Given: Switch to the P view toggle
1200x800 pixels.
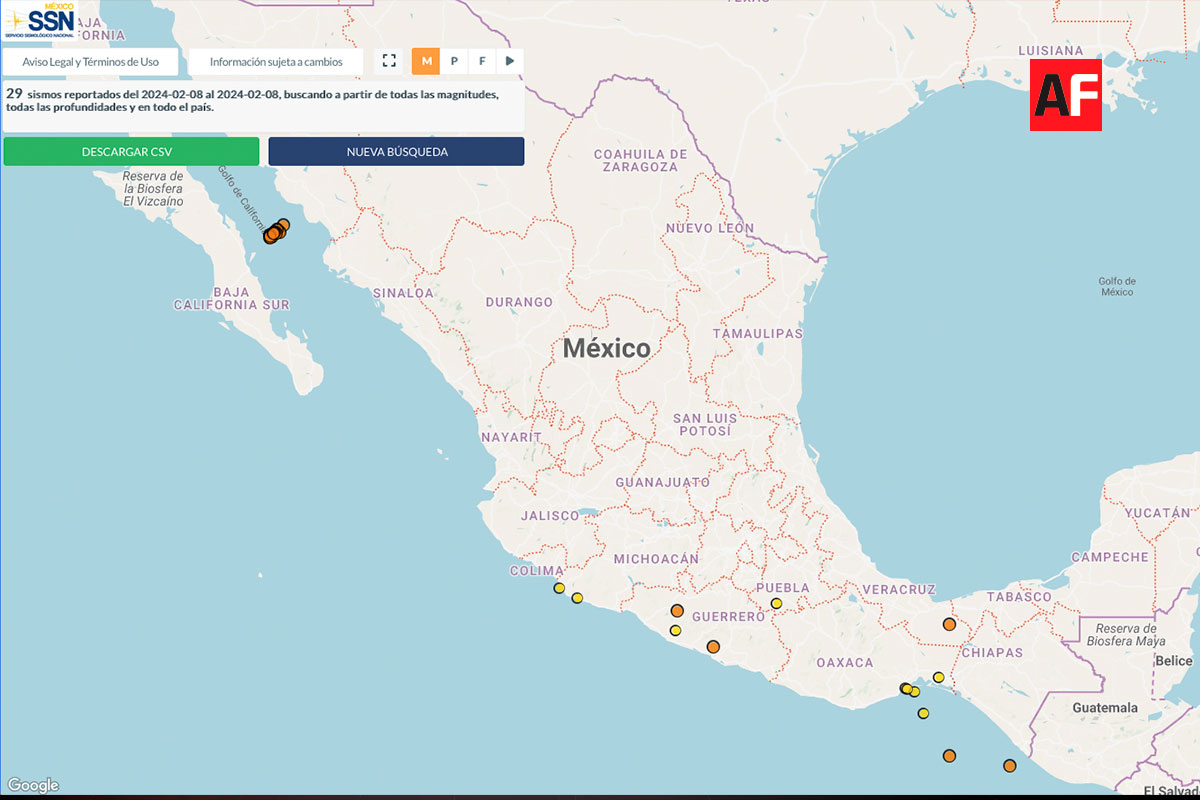Looking at the screenshot, I should pyautogui.click(x=455, y=62).
